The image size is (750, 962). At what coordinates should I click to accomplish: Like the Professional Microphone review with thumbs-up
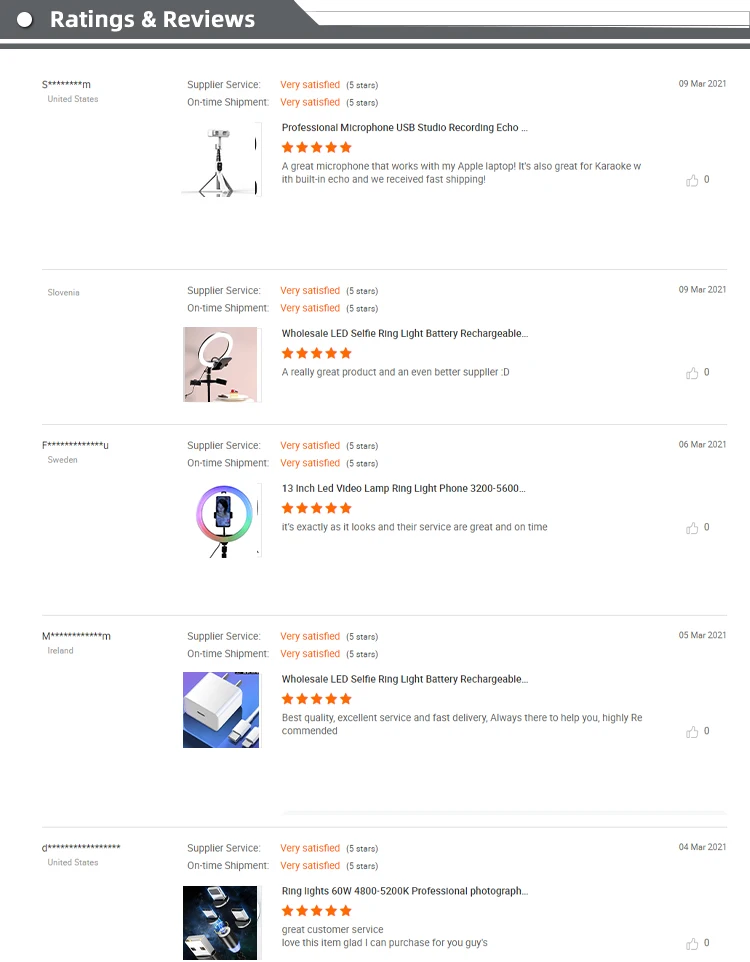(692, 181)
